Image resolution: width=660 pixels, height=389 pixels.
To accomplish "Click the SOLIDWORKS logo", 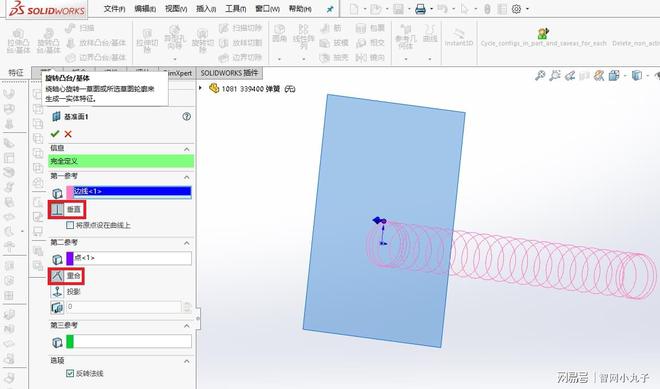I will [47, 9].
